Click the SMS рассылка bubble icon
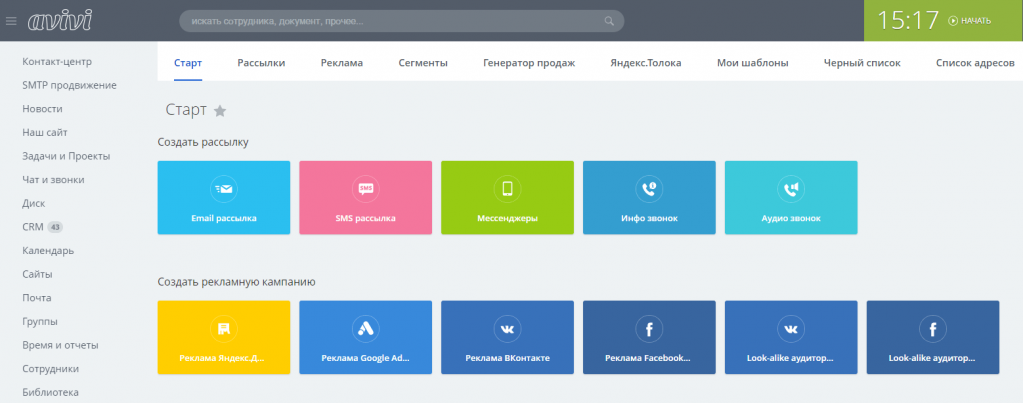 [x=365, y=189]
